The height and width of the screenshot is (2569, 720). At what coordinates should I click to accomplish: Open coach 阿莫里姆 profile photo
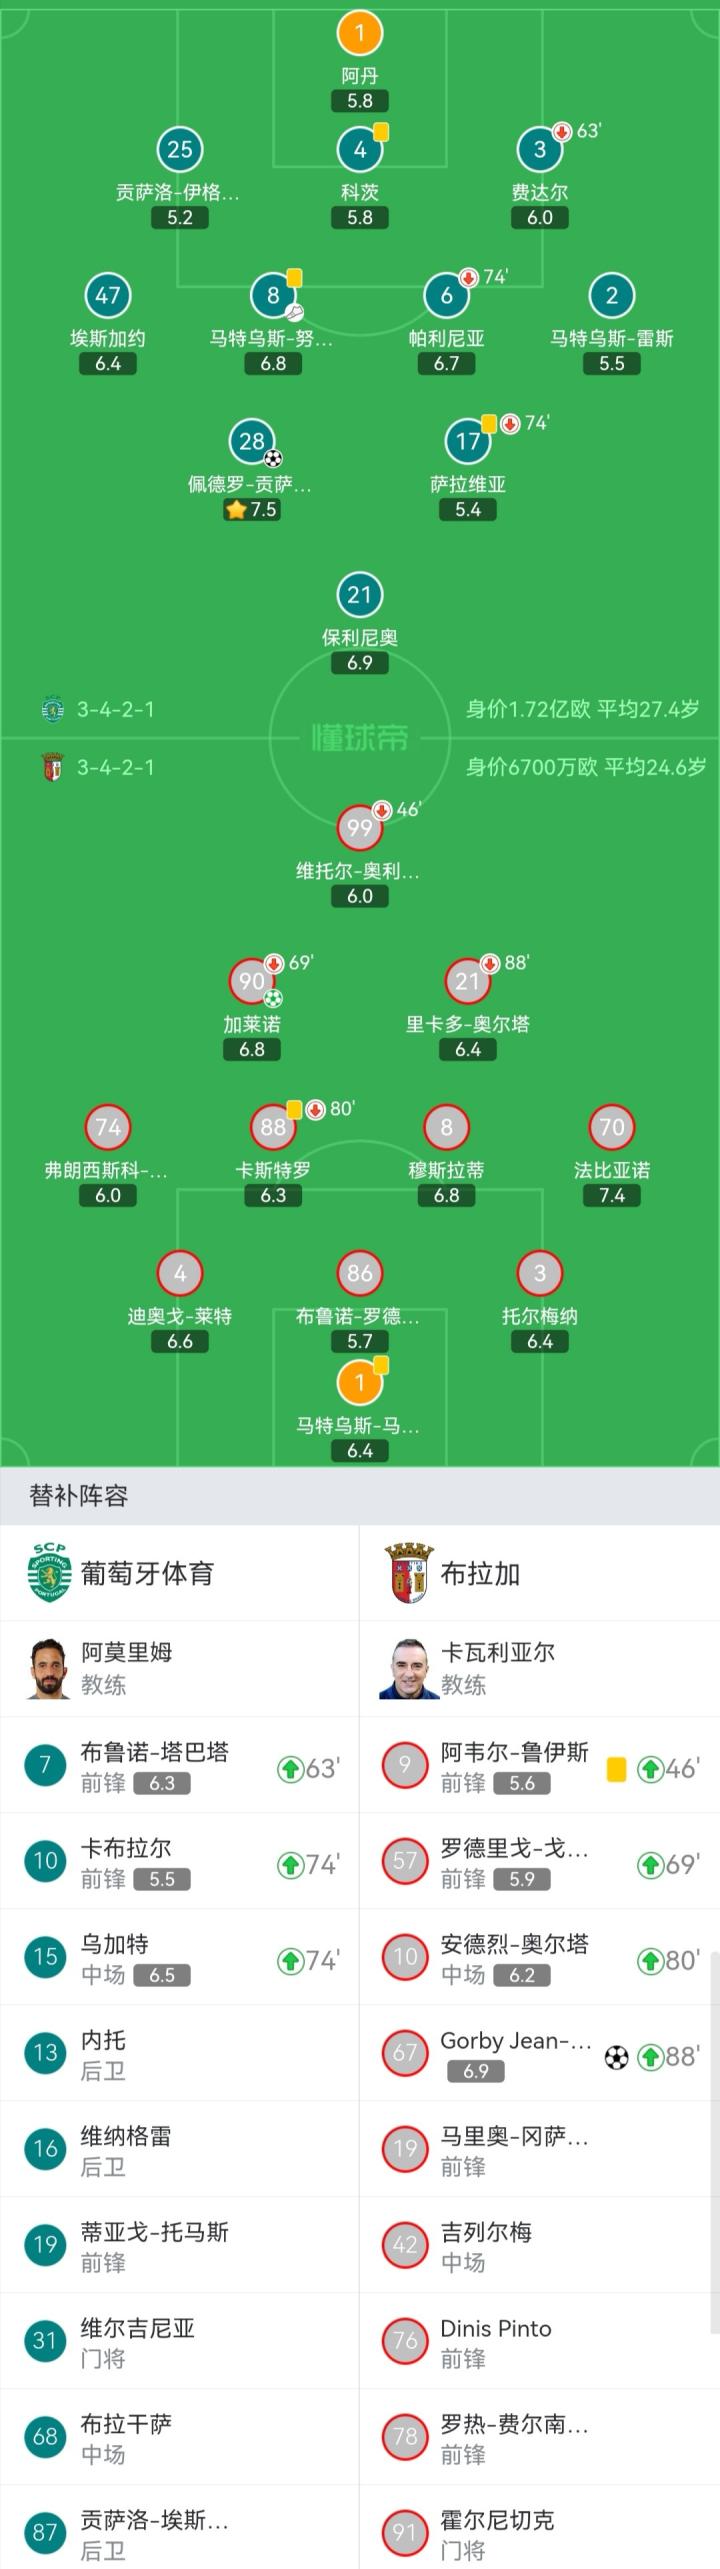coord(49,1669)
